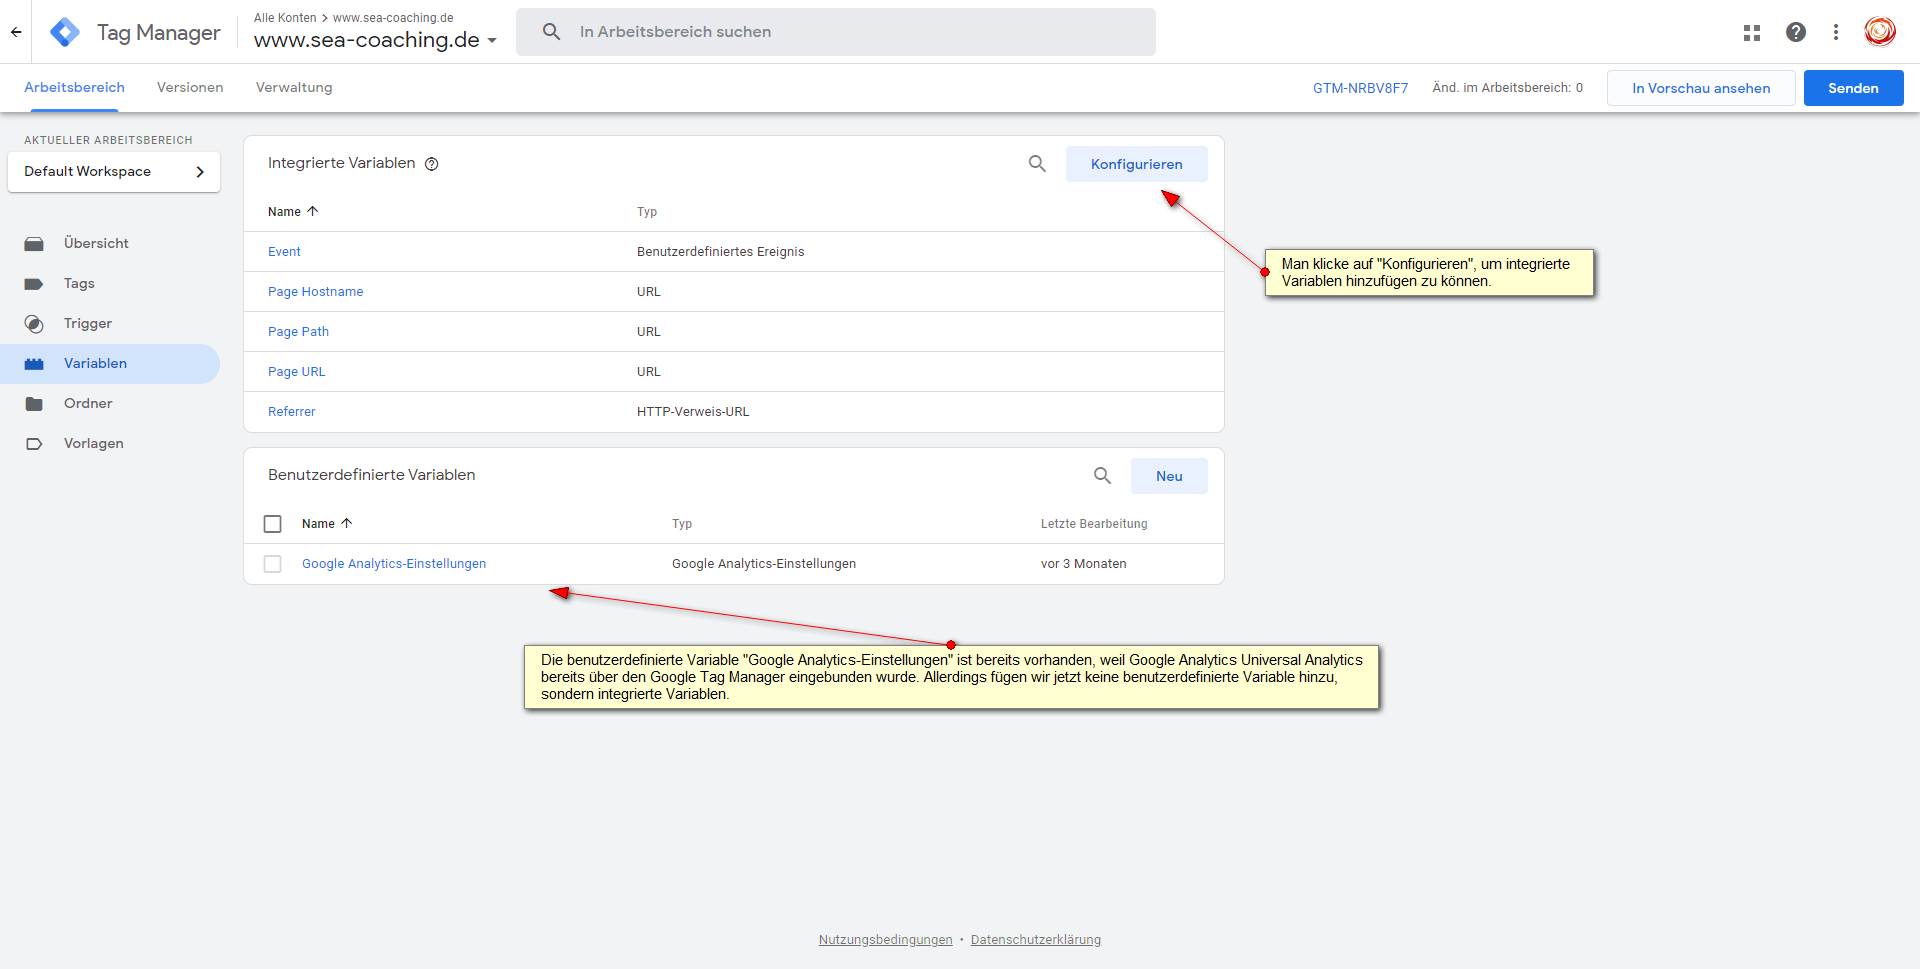
Task: Click the Trigger sidebar icon
Action: (x=34, y=324)
